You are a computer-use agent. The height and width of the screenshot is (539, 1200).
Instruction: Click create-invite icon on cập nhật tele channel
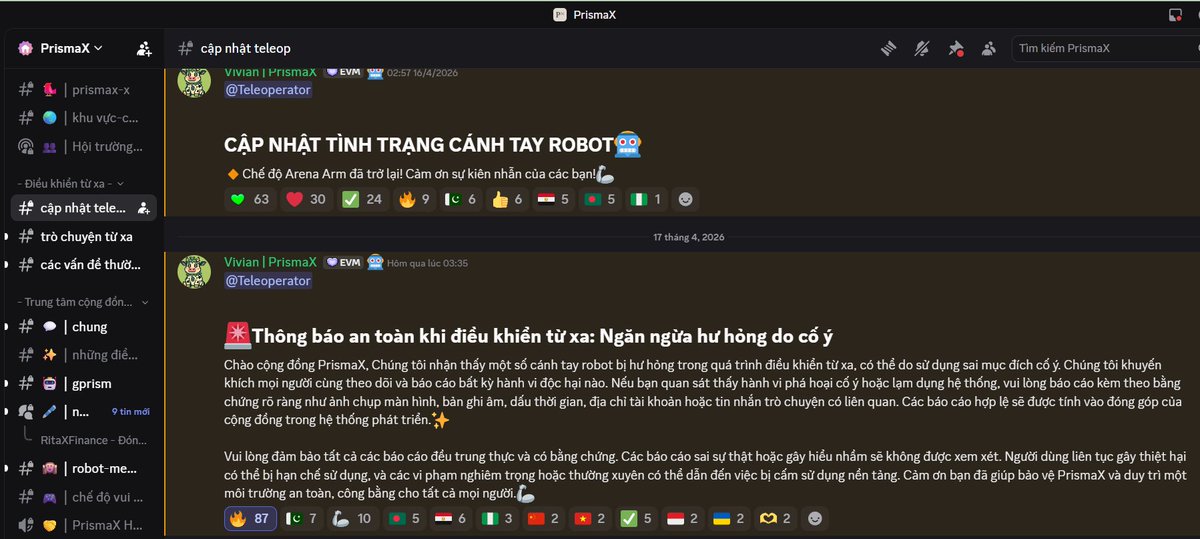click(144, 208)
